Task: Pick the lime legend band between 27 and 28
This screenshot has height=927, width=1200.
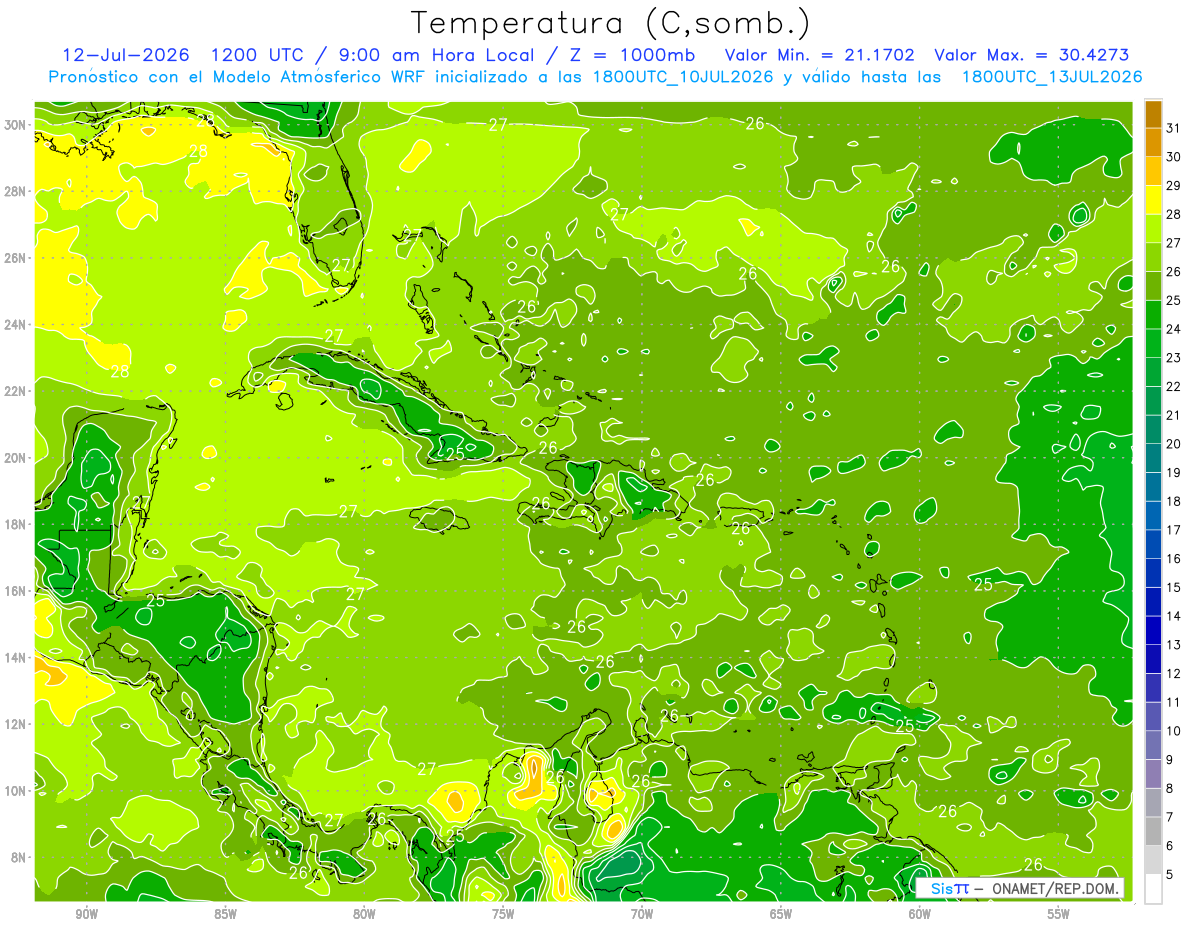Action: point(1153,229)
